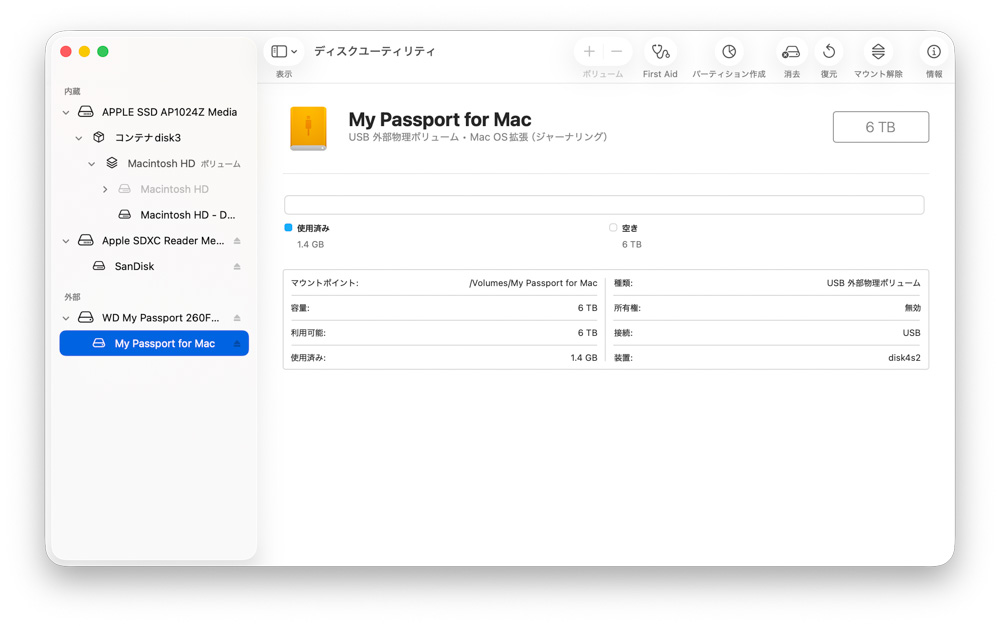Open the info (情報) icon
This screenshot has width=1000, height=626.
click(934, 52)
